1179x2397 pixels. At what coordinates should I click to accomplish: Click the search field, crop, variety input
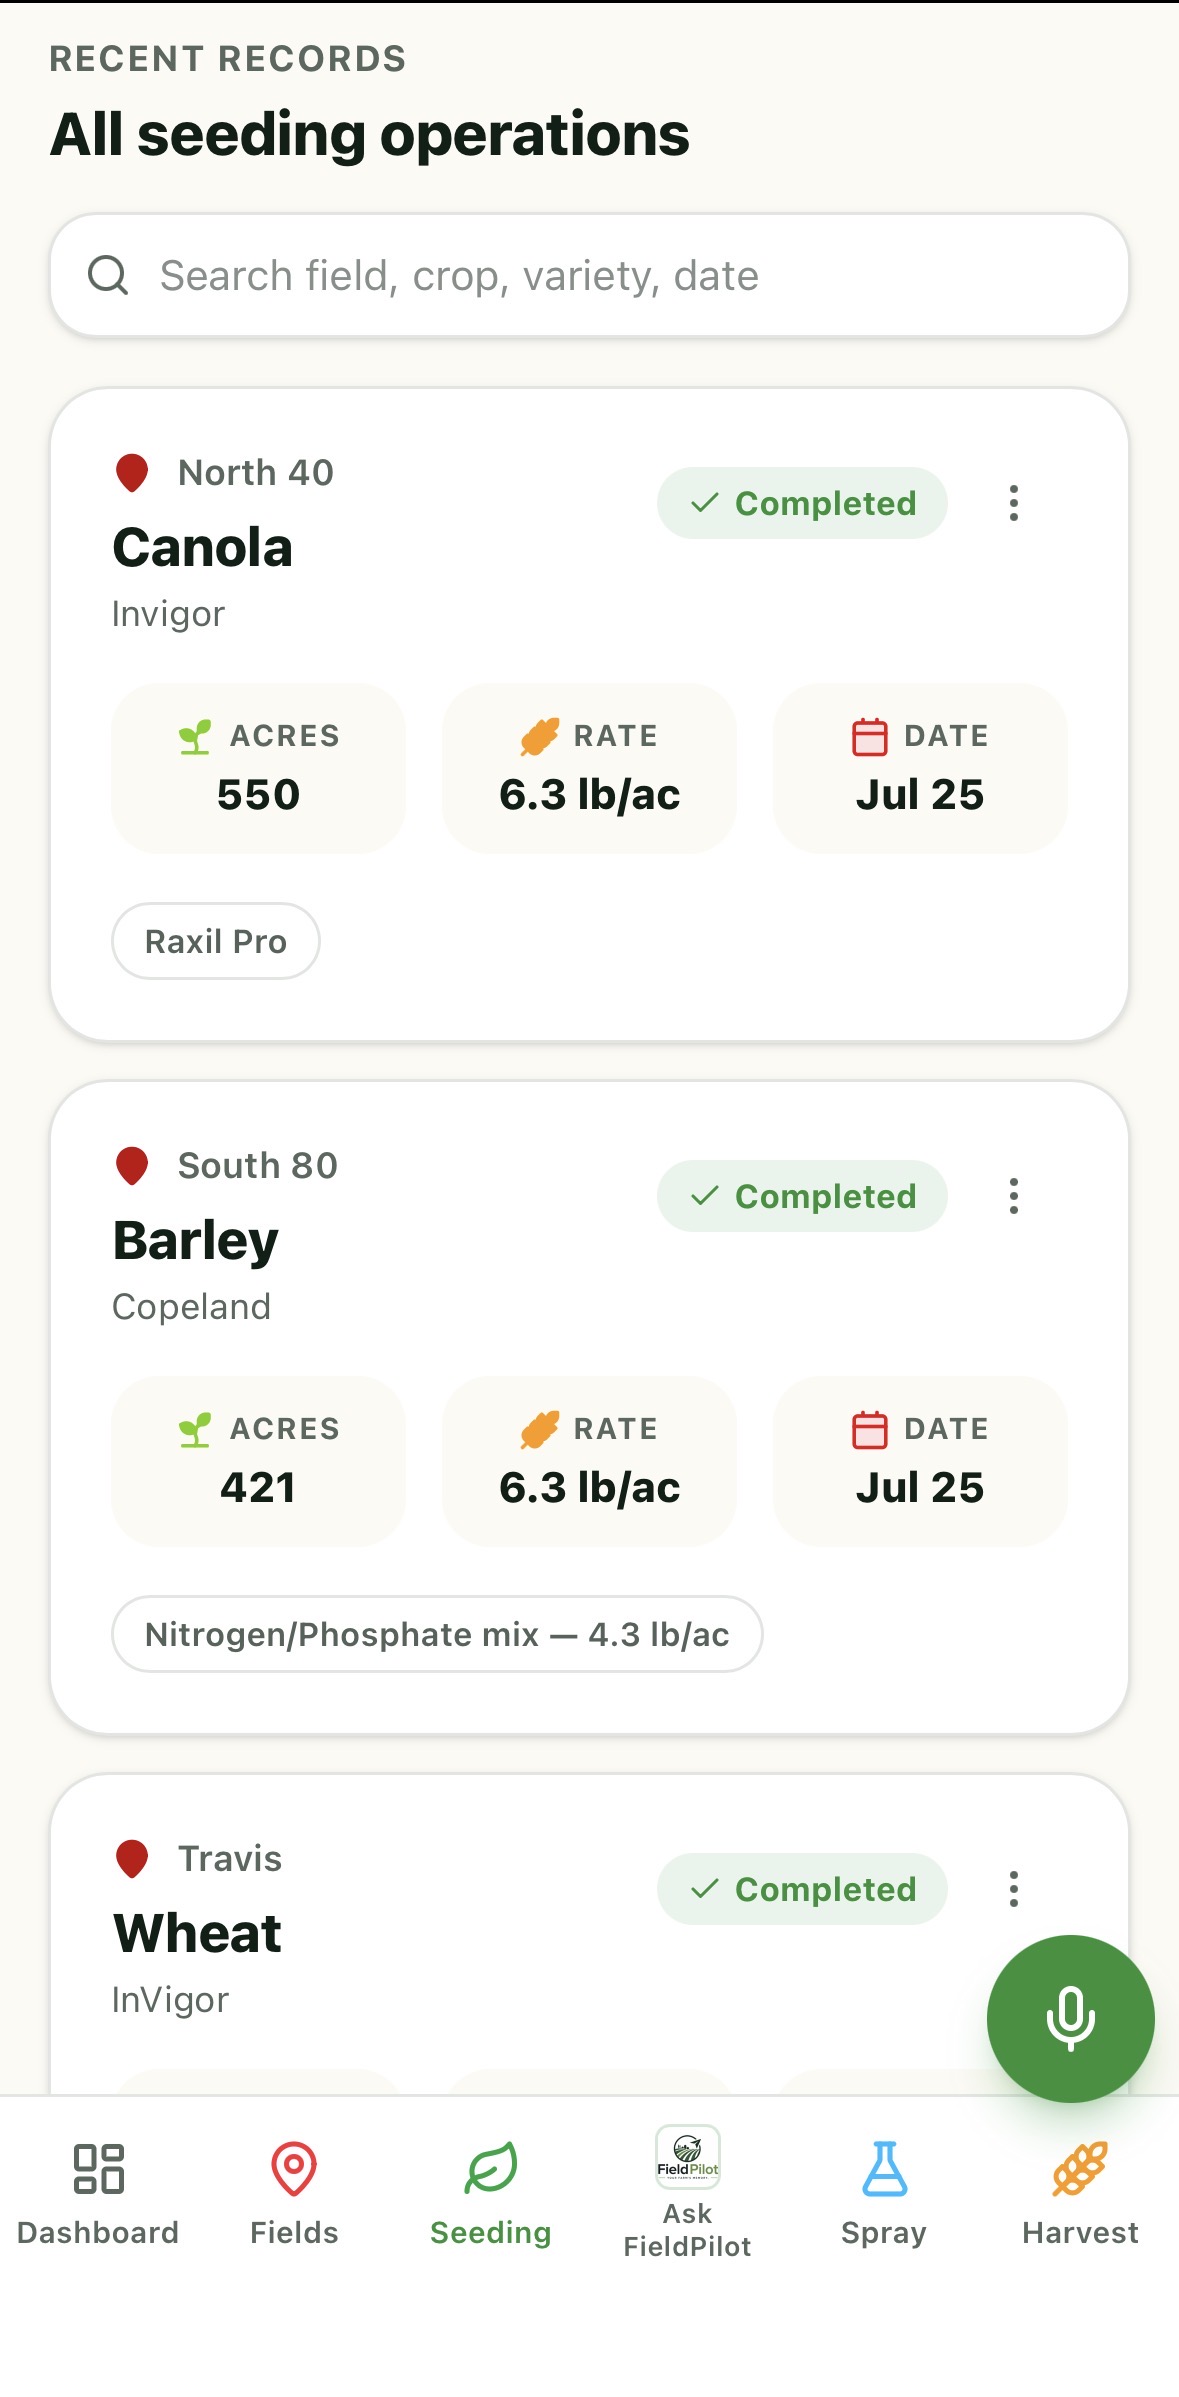point(590,276)
